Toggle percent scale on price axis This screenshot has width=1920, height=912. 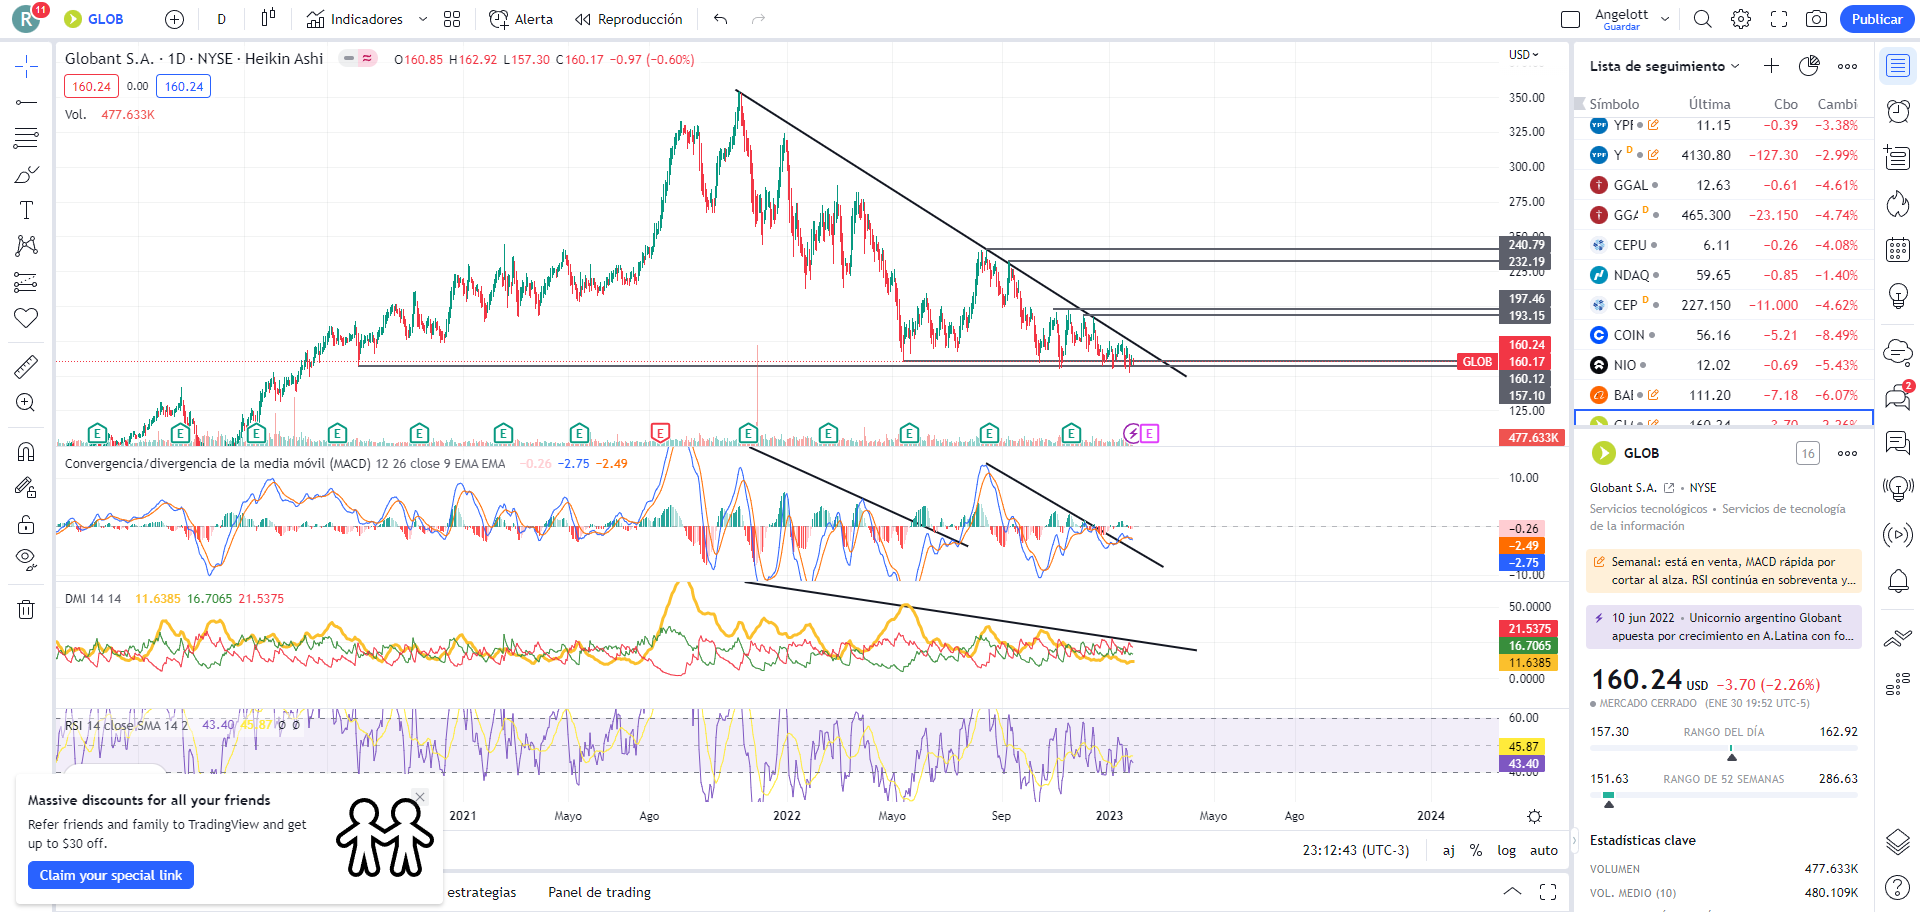point(1475,850)
